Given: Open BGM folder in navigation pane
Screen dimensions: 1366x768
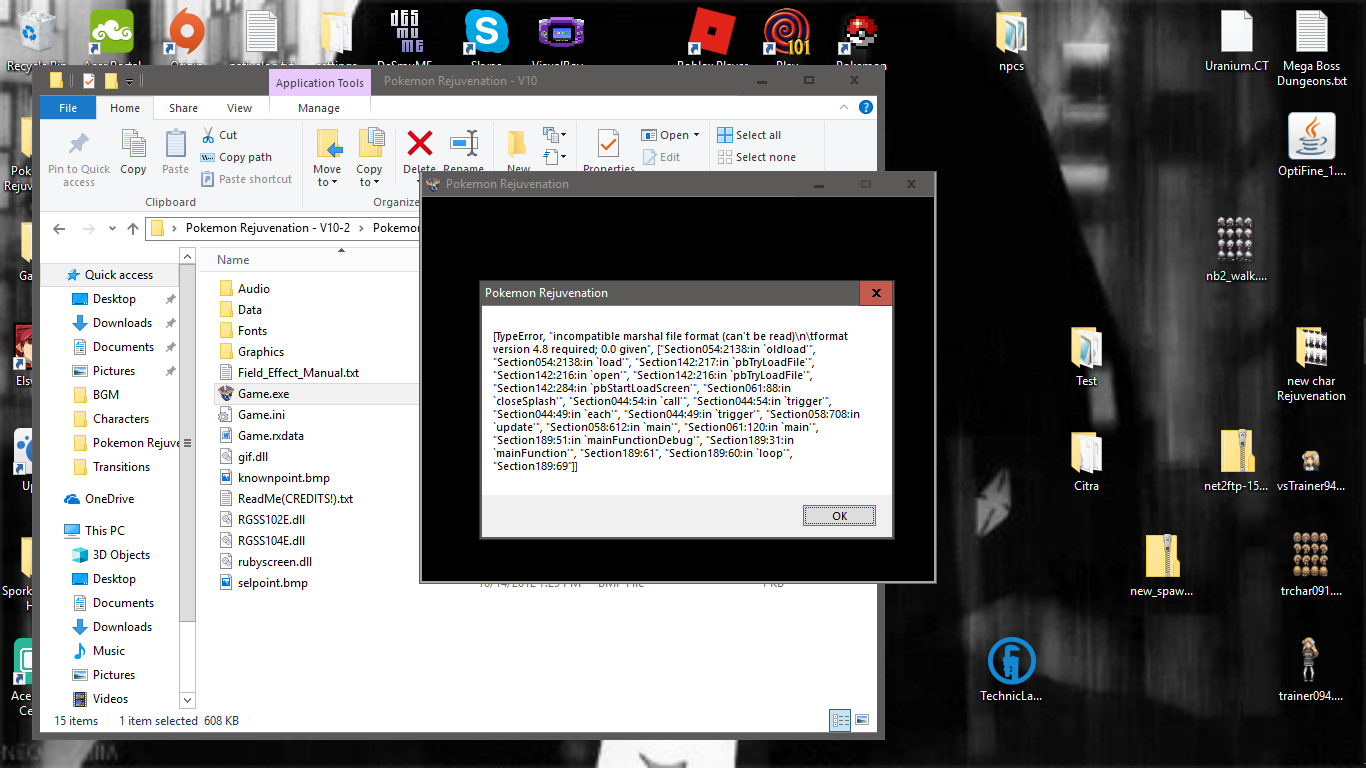Looking at the screenshot, I should point(105,395).
